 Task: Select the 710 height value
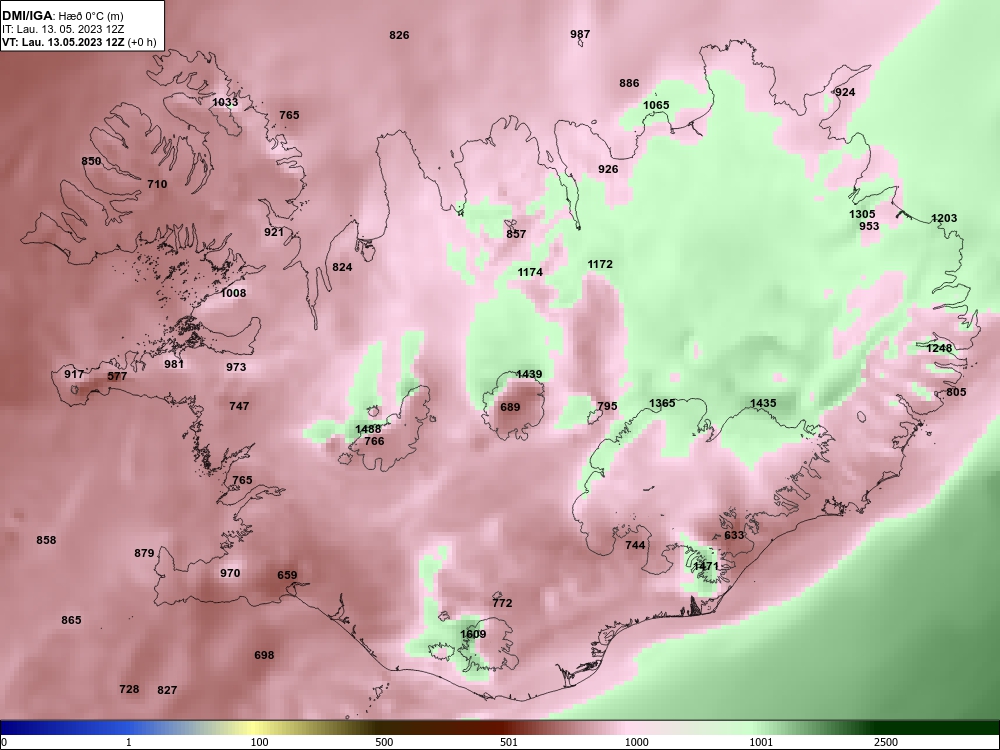tap(157, 184)
